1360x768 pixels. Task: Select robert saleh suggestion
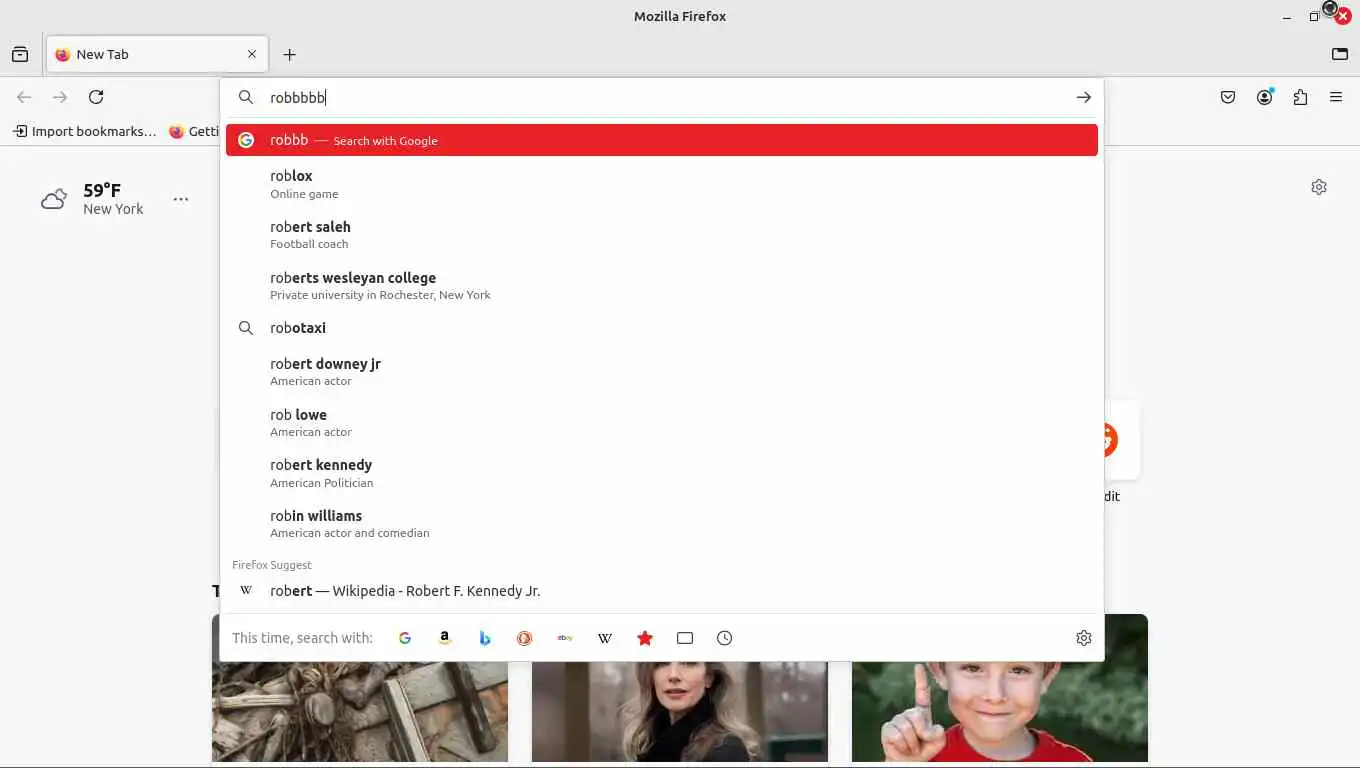[662, 235]
